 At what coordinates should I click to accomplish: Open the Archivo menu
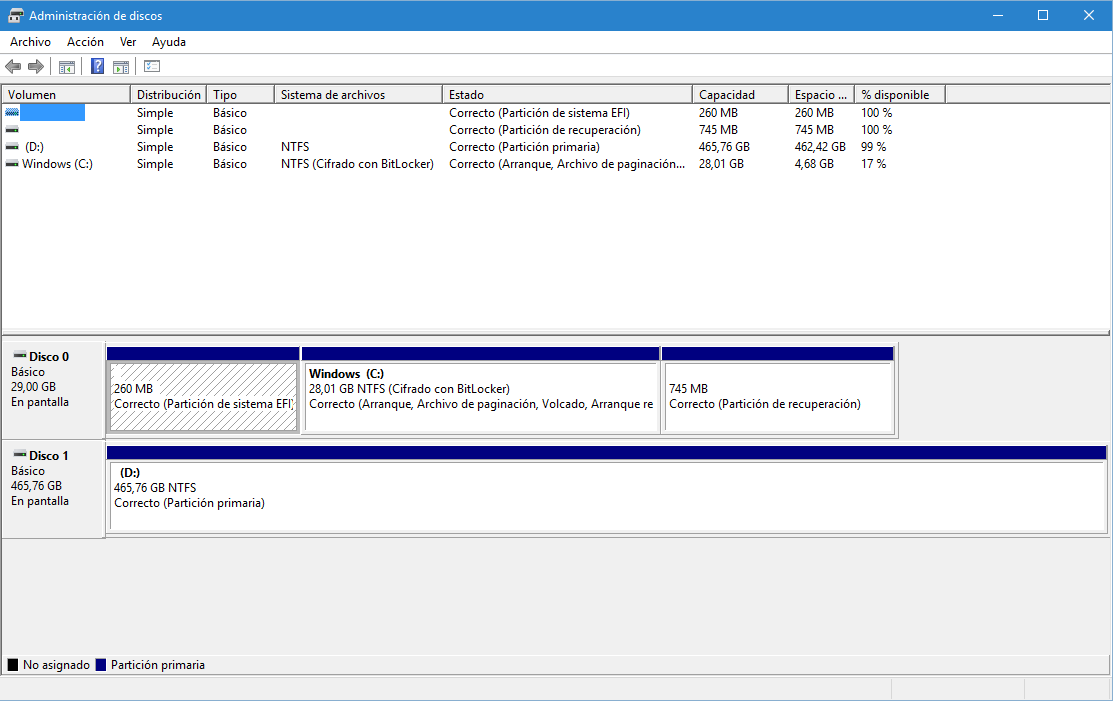[31, 42]
